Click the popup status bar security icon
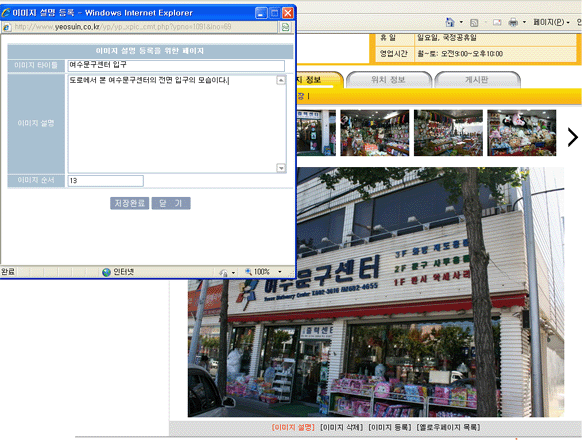Screen dimensions: 582x440 coord(223,273)
